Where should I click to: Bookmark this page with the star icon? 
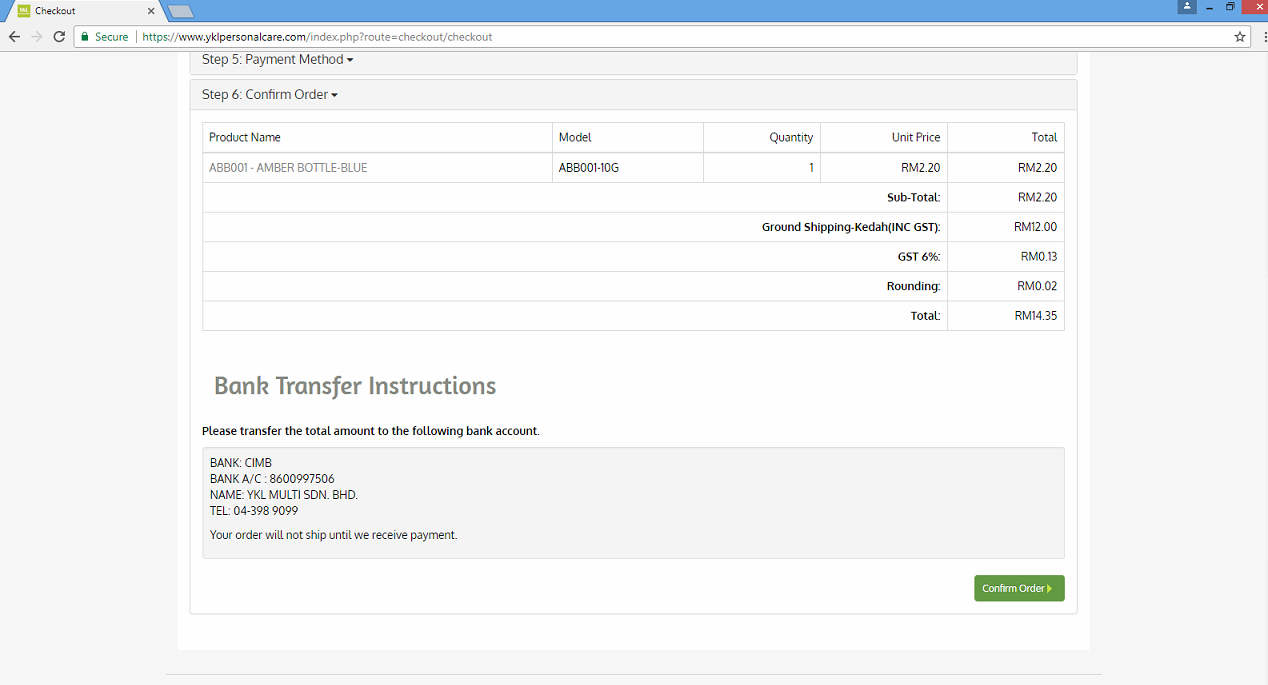point(1240,37)
